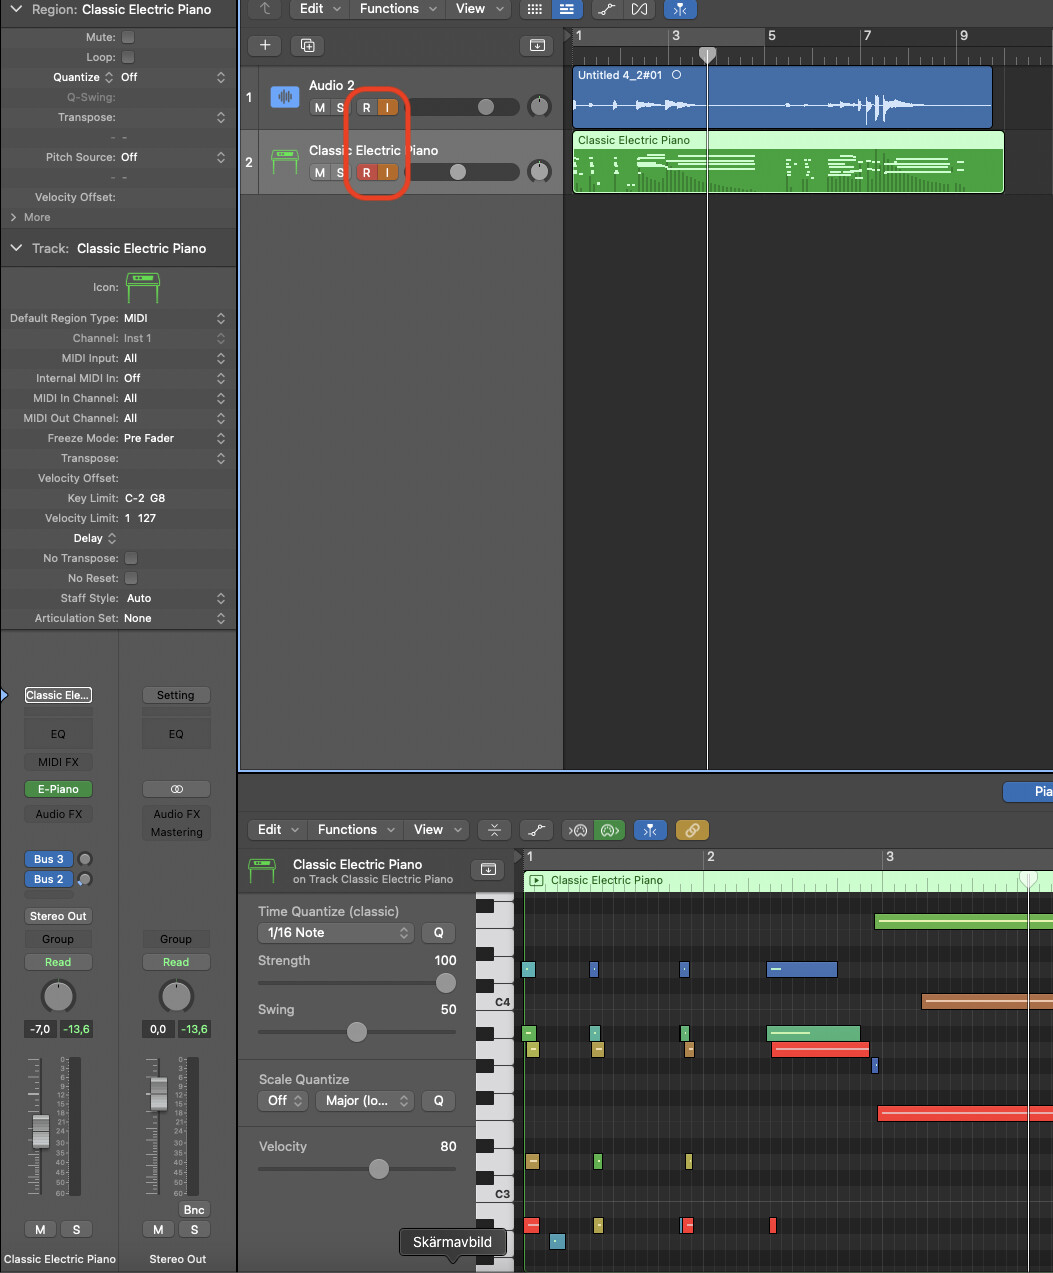This screenshot has height=1273, width=1053.
Task: Click the collapse mode icon in piano roll
Action: [x=494, y=830]
